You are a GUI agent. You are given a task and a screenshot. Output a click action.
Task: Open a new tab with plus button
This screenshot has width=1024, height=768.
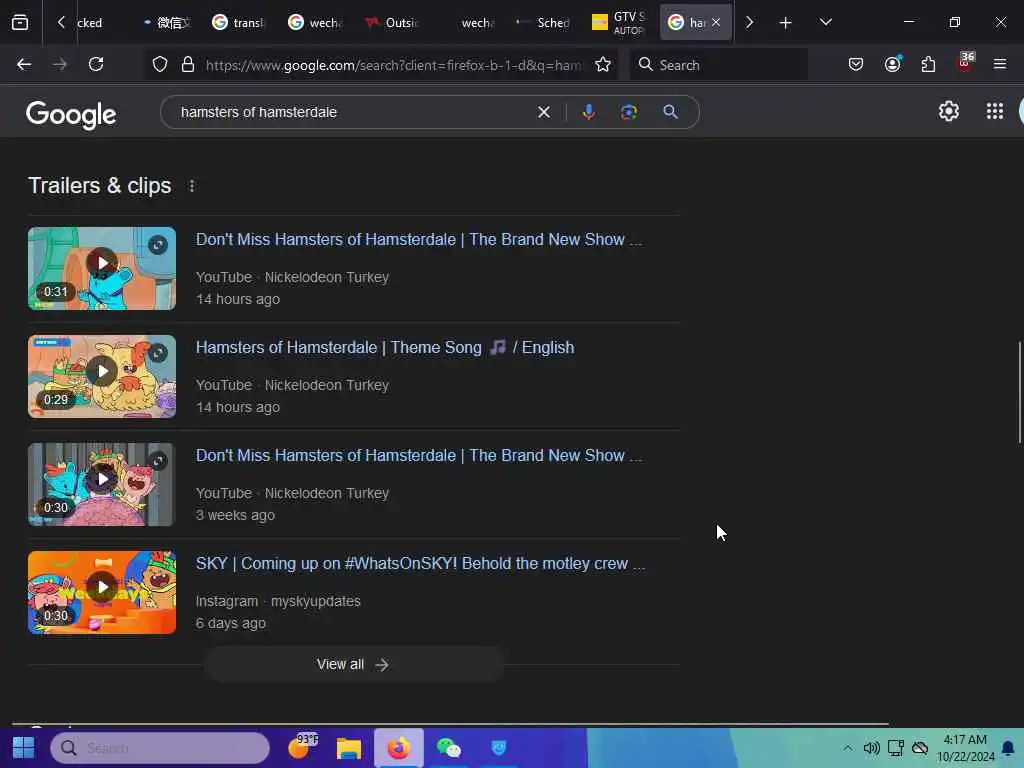pyautogui.click(x=785, y=23)
